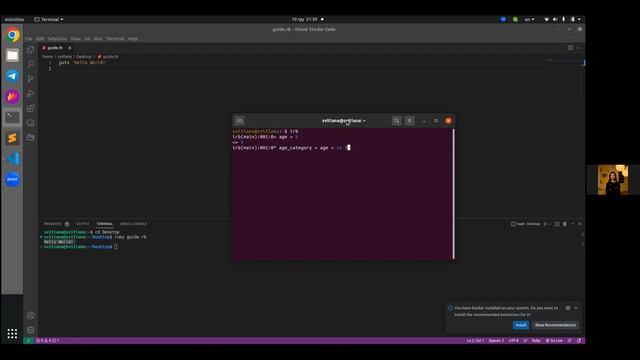Click the Desktop breadcrumb segment
Image resolution: width=640 pixels, height=360 pixels.
pyautogui.click(x=84, y=57)
